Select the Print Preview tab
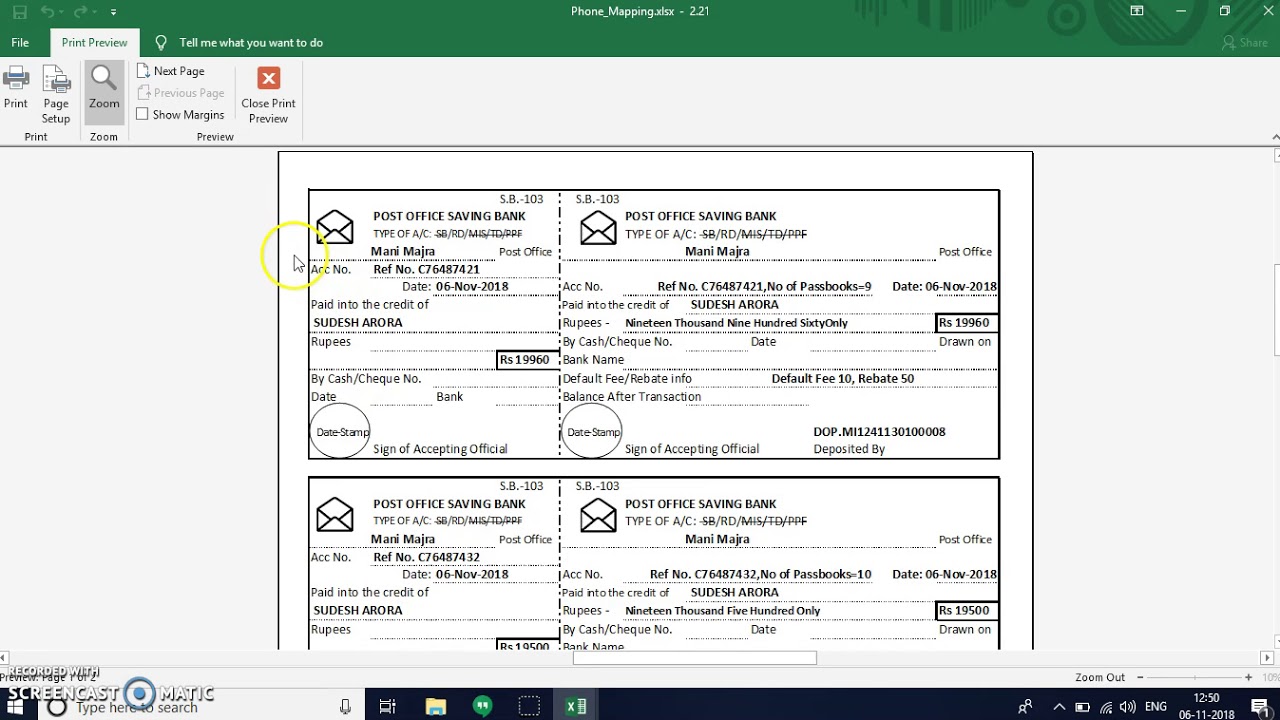Image resolution: width=1280 pixels, height=720 pixels. [x=94, y=43]
